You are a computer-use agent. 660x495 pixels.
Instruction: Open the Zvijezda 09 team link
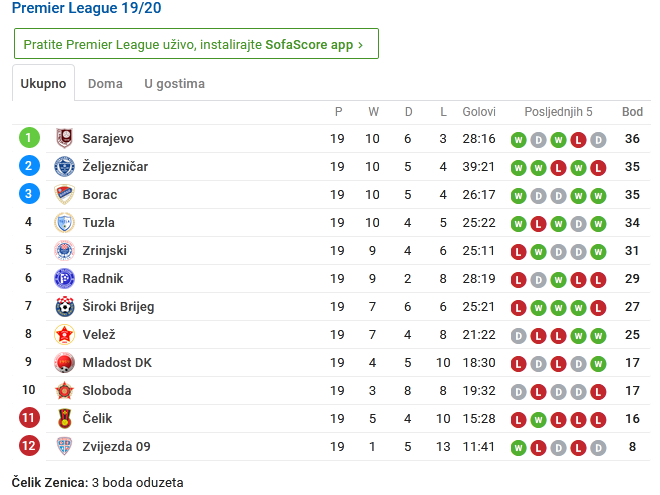[116, 447]
